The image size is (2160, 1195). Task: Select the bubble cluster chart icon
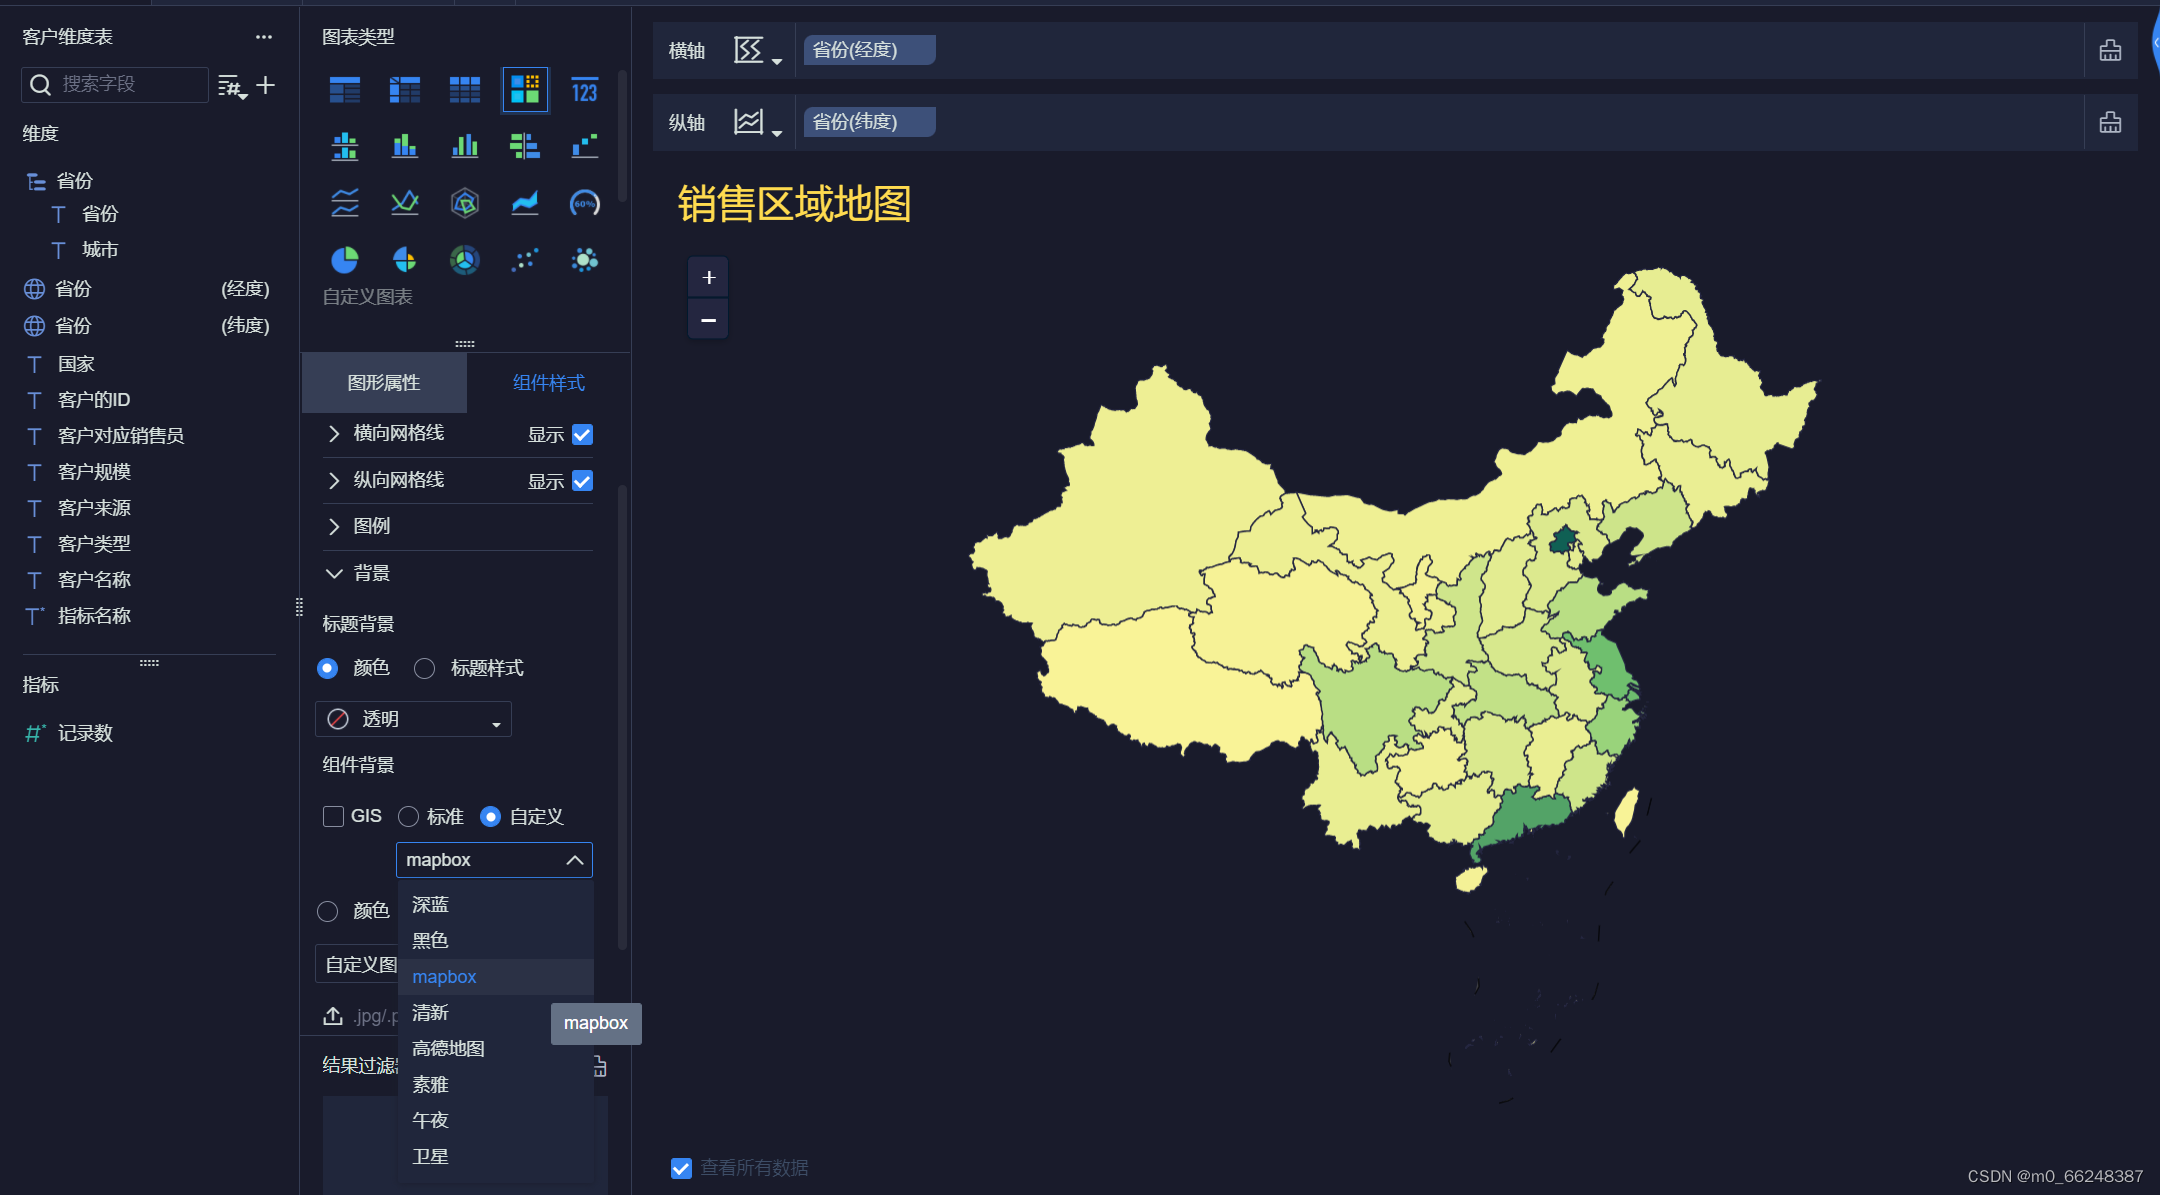click(585, 260)
